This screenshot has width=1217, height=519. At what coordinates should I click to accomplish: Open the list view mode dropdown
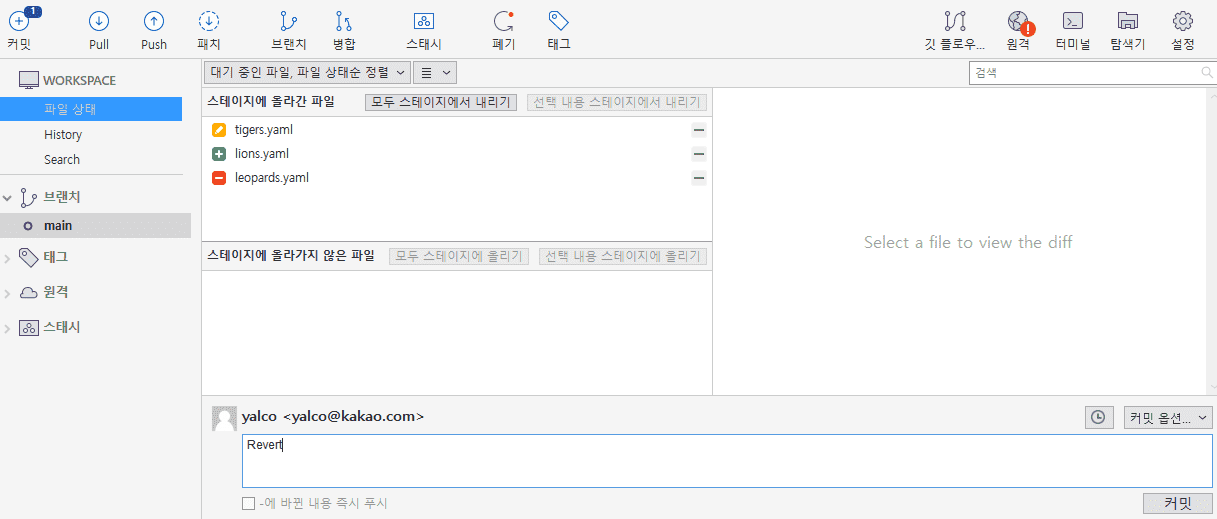point(435,72)
